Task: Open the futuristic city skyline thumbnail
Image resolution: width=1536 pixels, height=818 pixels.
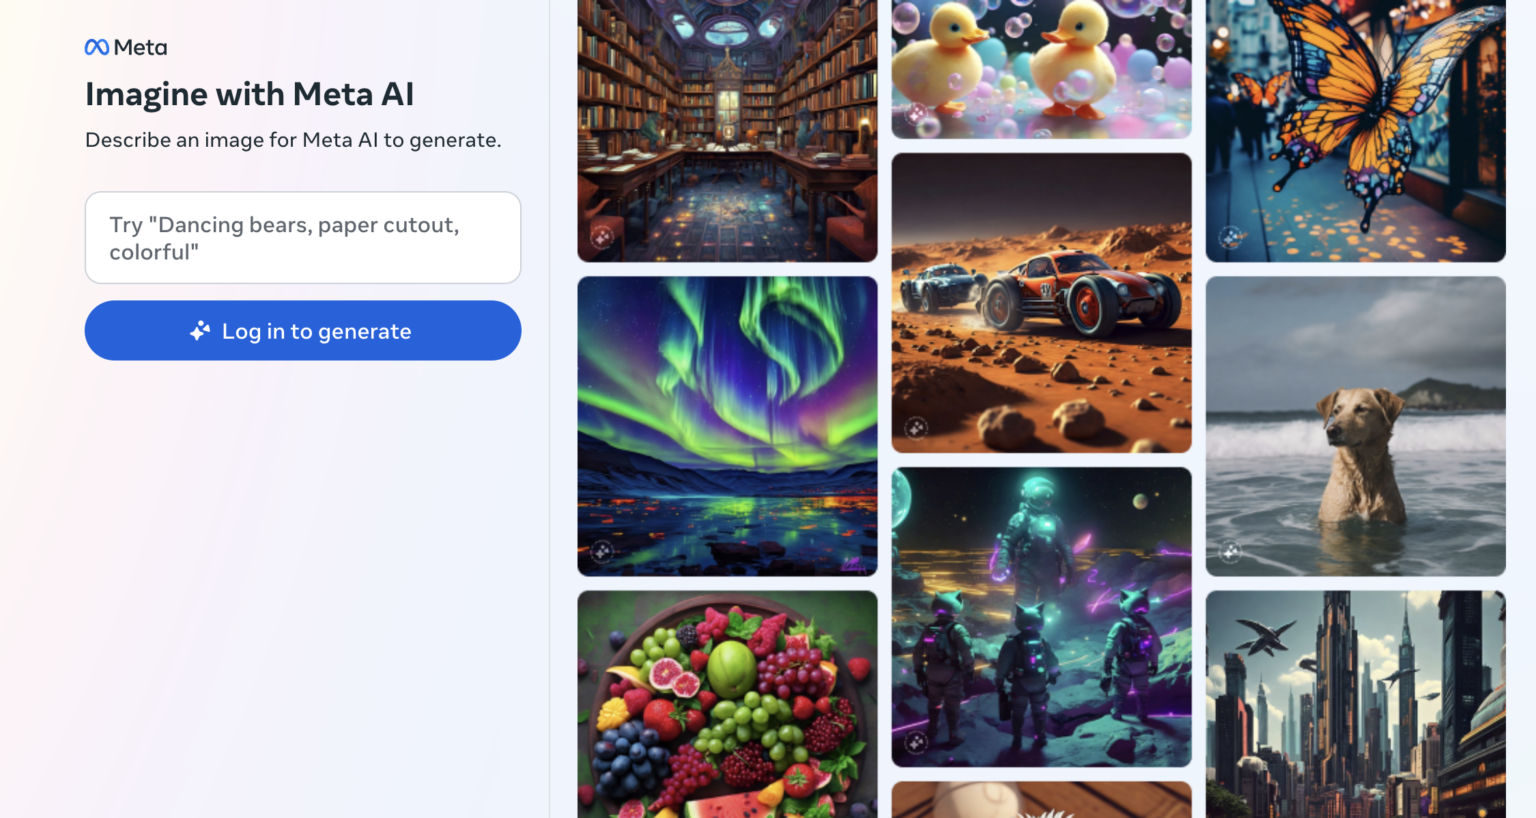Action: coord(1355,704)
